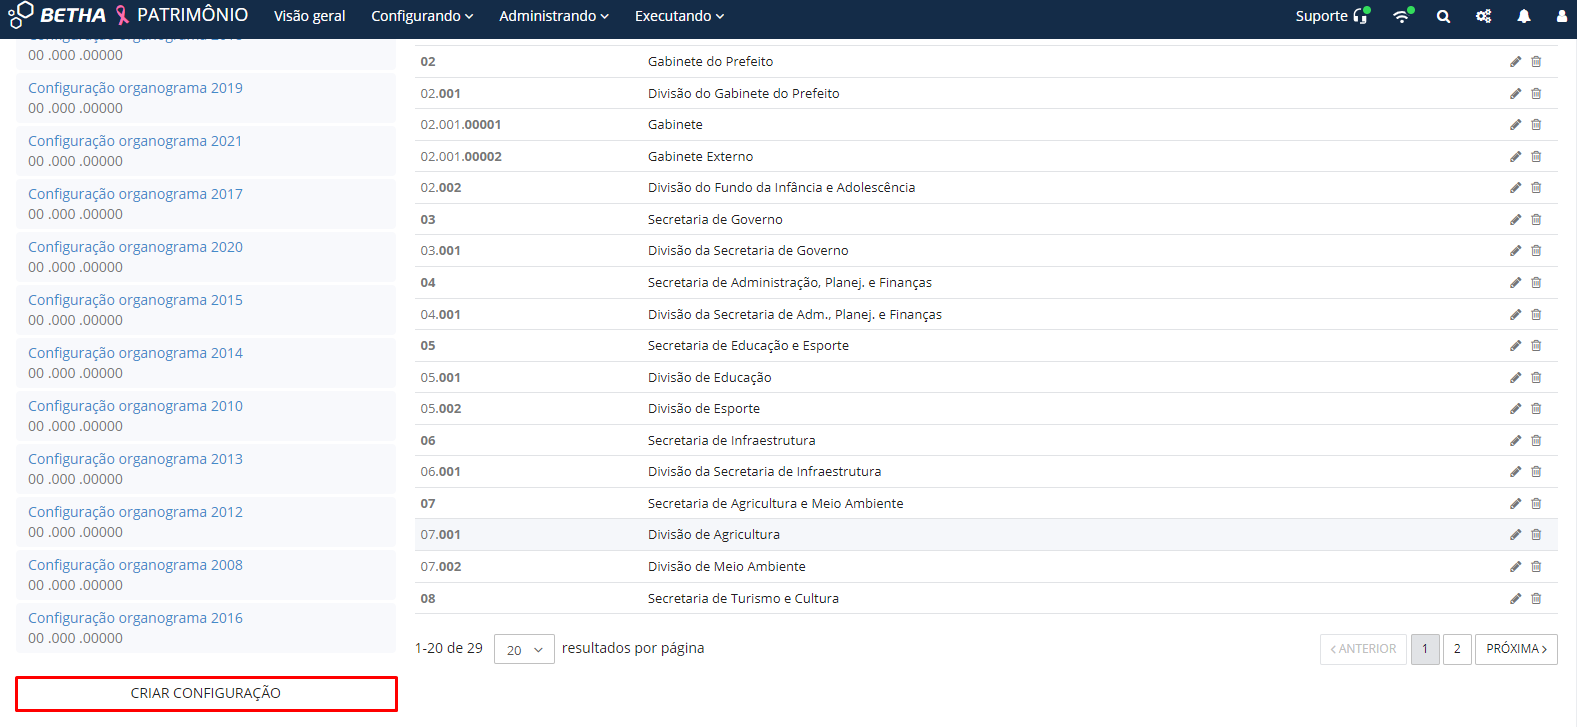Open user profile icon

[1562, 16]
